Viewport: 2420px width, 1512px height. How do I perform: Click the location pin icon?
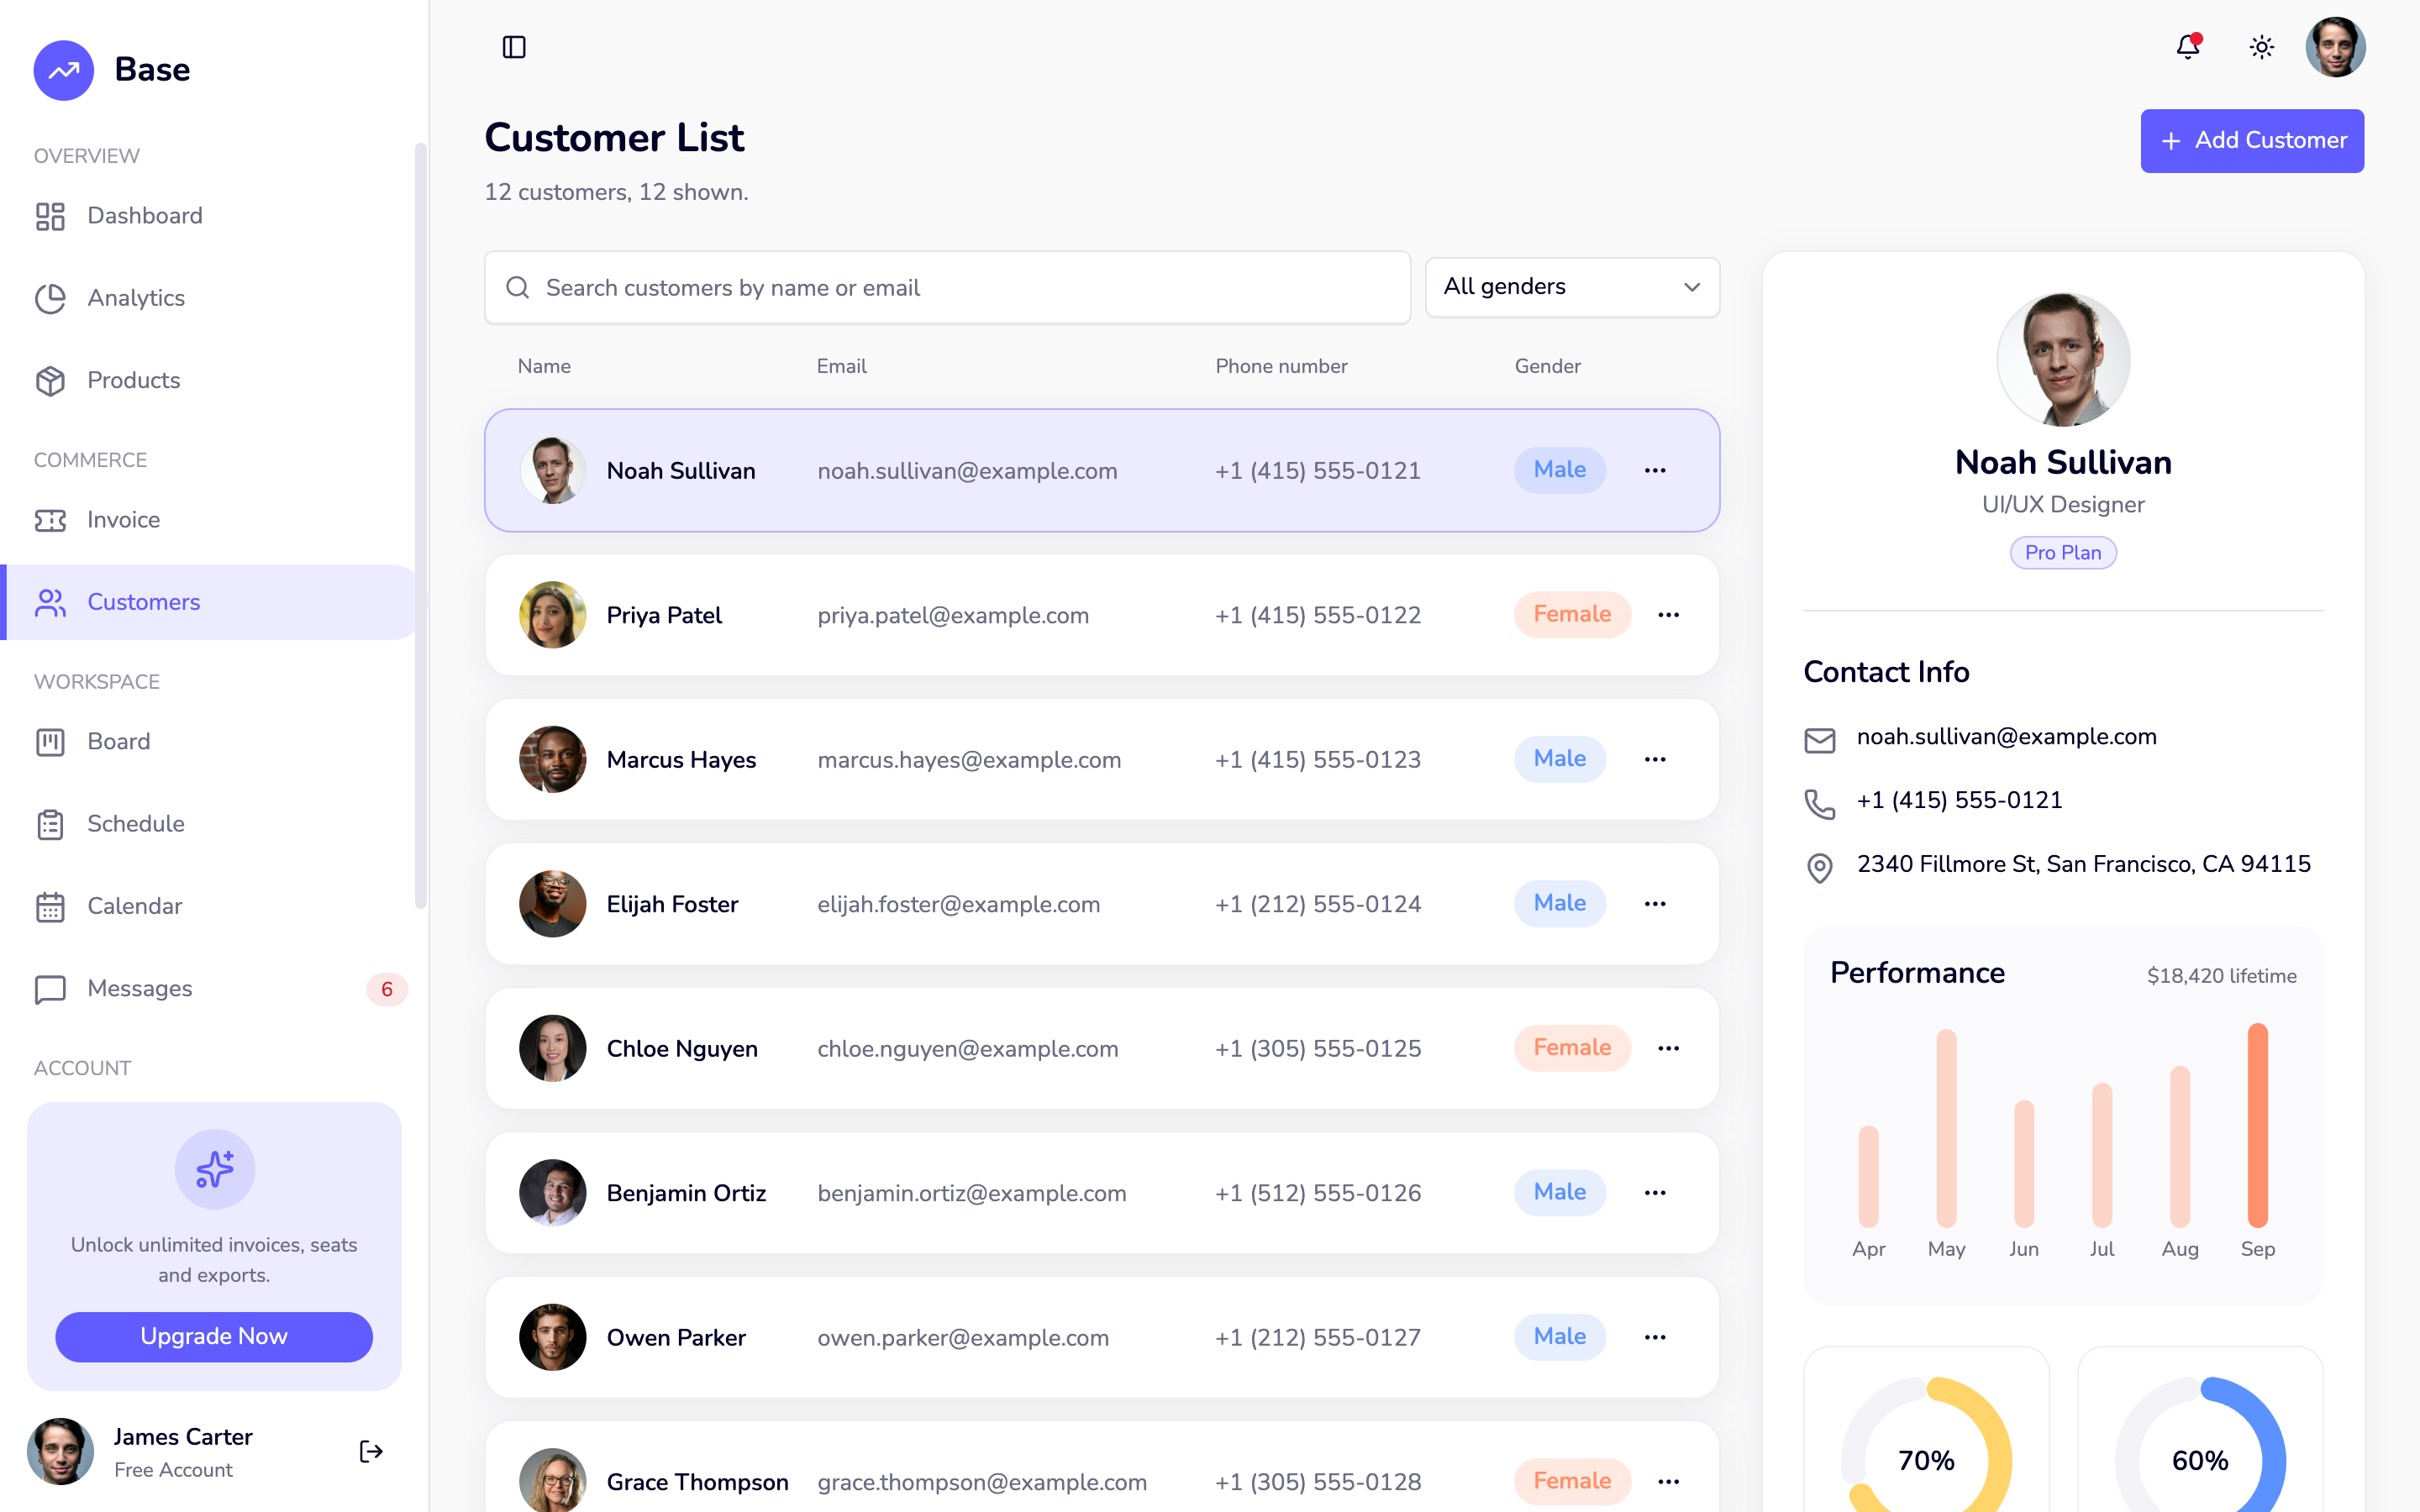click(x=1819, y=868)
